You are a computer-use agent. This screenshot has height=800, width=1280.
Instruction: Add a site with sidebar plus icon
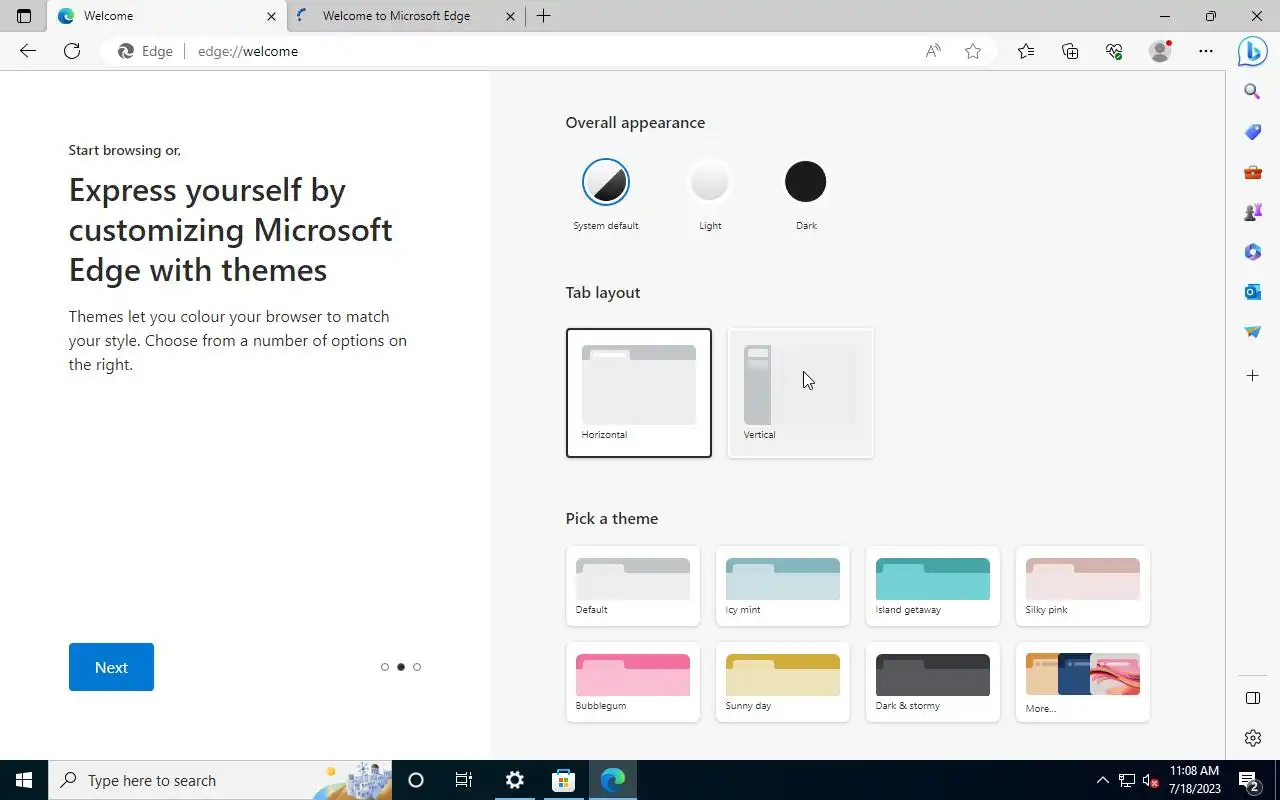1252,376
